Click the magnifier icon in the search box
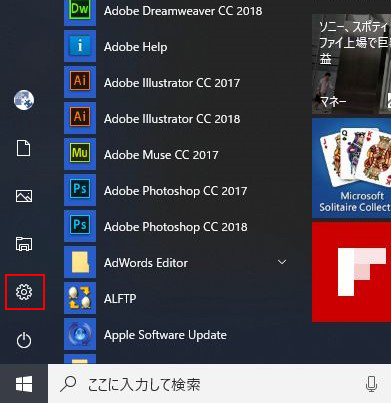This screenshot has width=391, height=403. point(68,384)
